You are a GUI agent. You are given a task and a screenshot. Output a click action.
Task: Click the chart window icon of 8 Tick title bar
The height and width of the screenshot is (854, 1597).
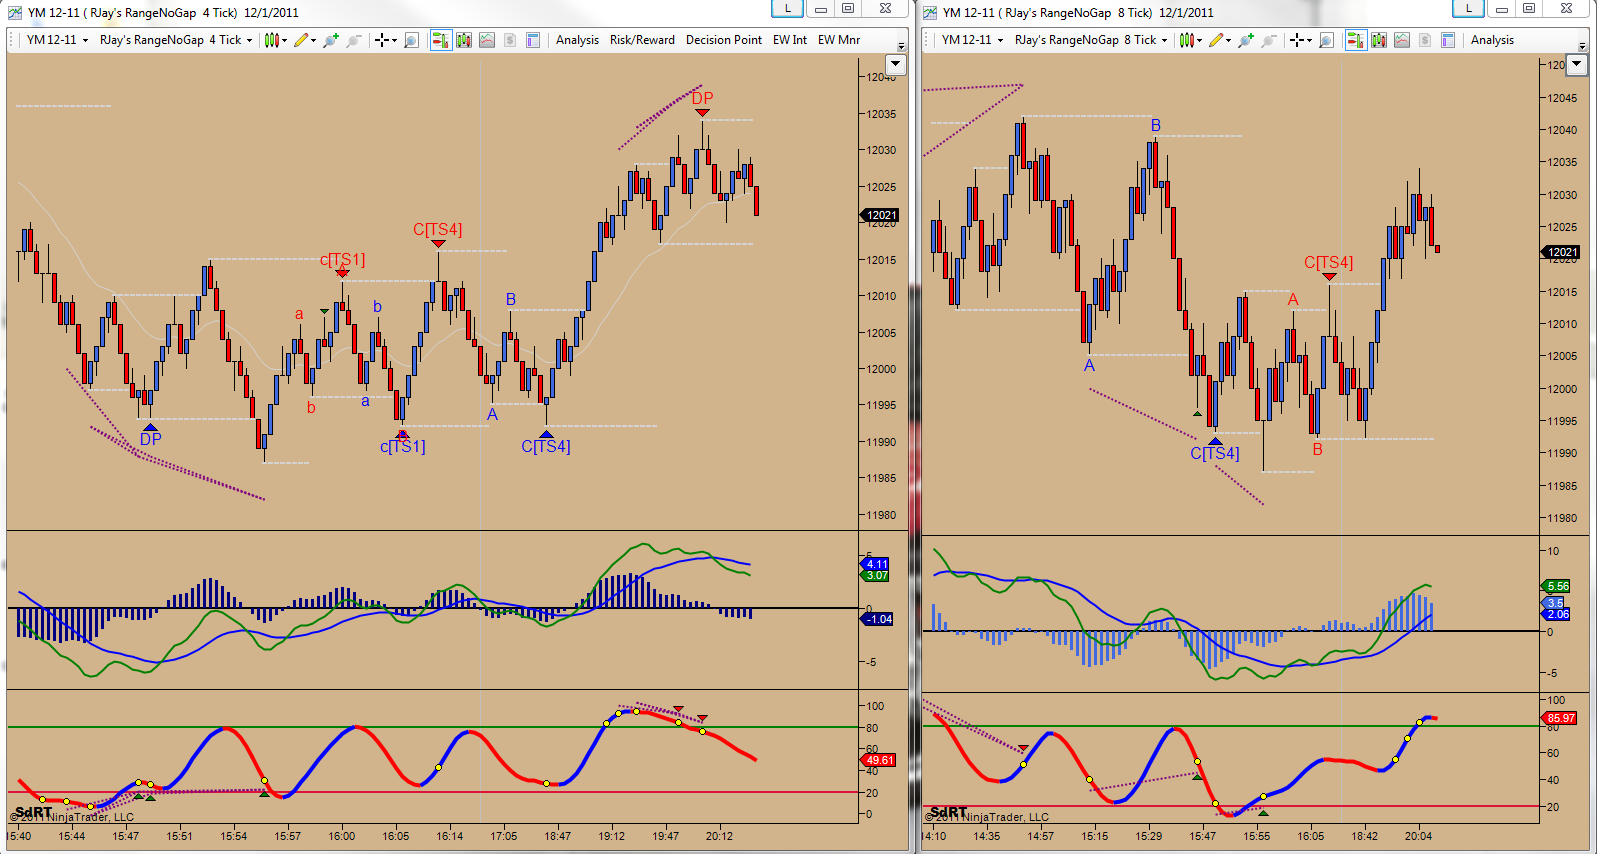[x=930, y=12]
